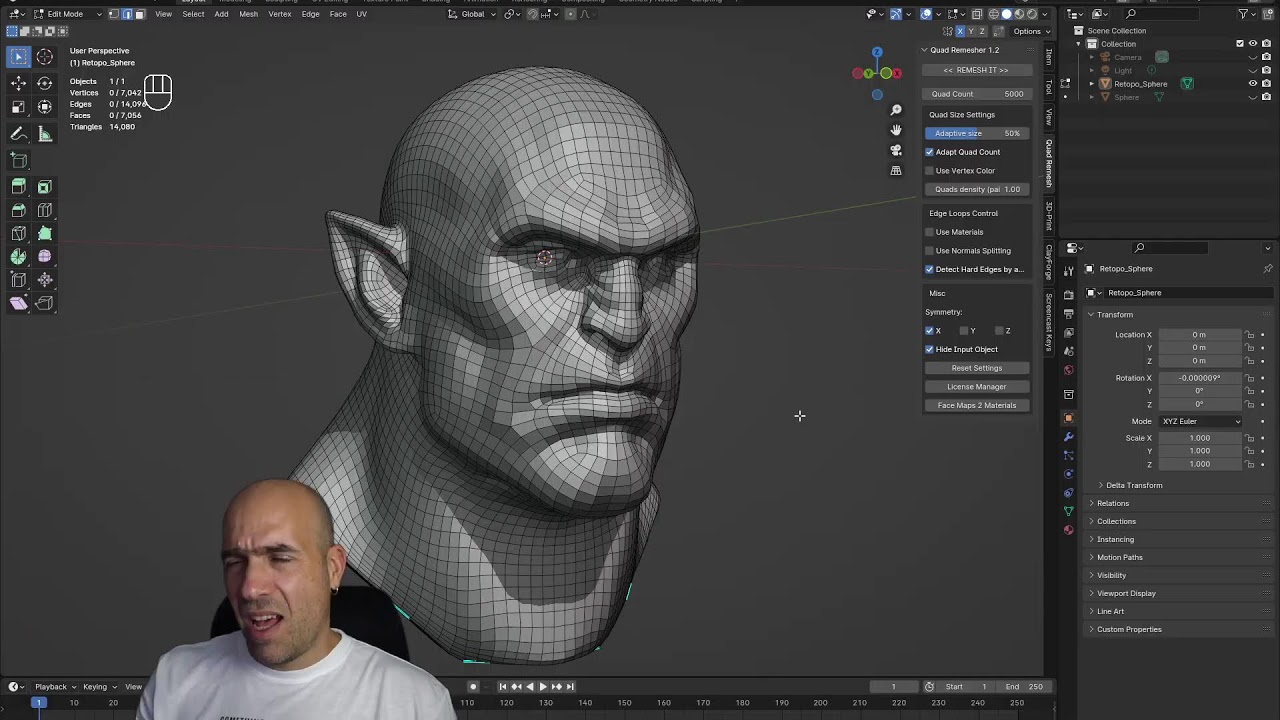Screen dimensions: 1280x720
Task: Enable Use Vertex Color checkbox
Action: 929,171
